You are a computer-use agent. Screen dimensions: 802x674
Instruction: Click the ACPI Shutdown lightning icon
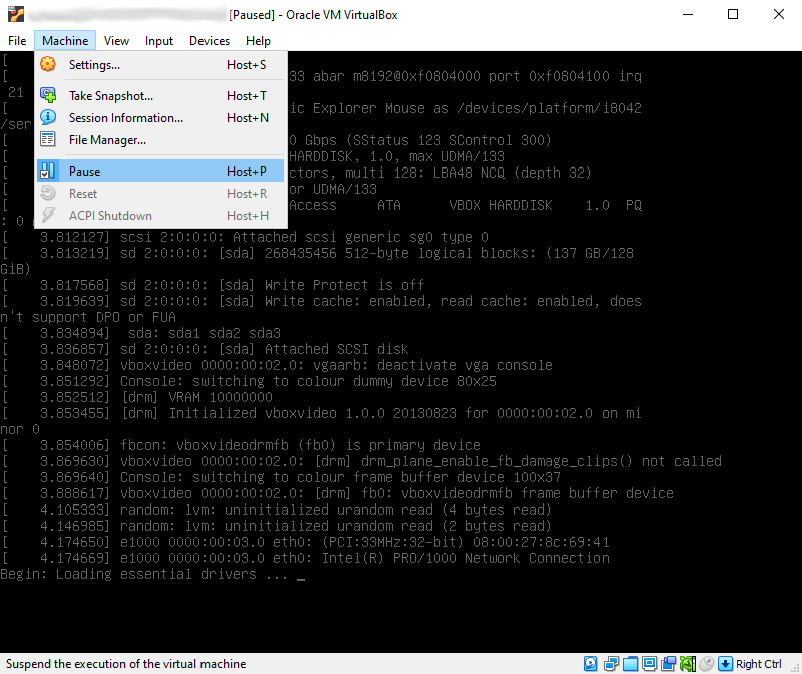[x=48, y=215]
